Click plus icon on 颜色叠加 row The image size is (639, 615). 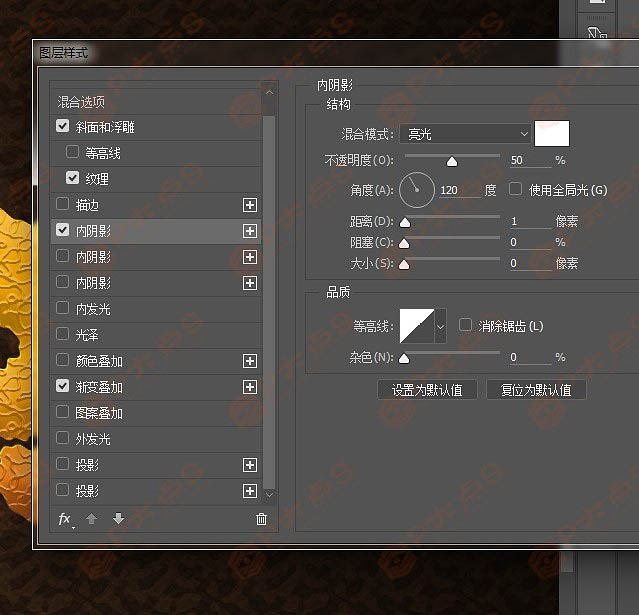coord(250,361)
